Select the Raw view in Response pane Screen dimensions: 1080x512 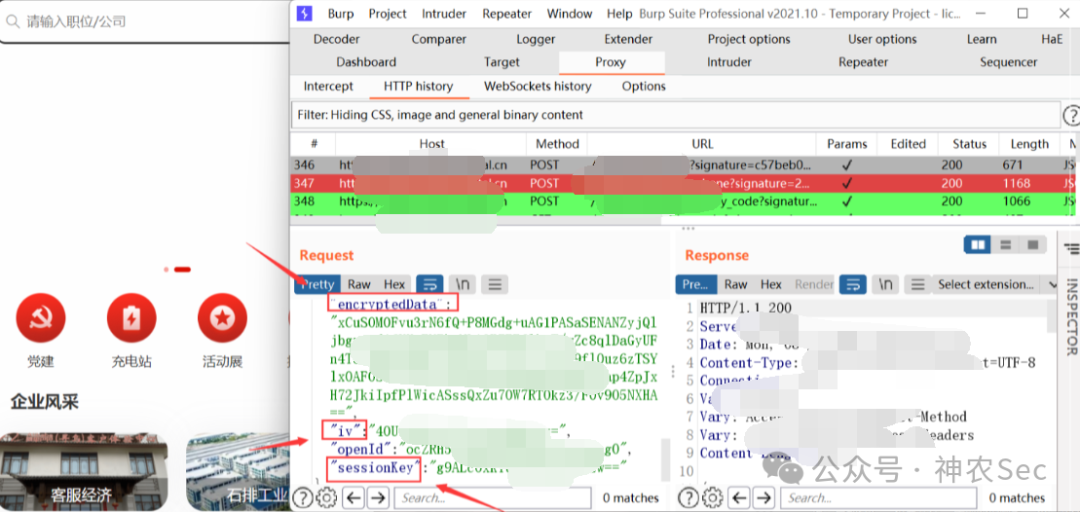click(736, 284)
